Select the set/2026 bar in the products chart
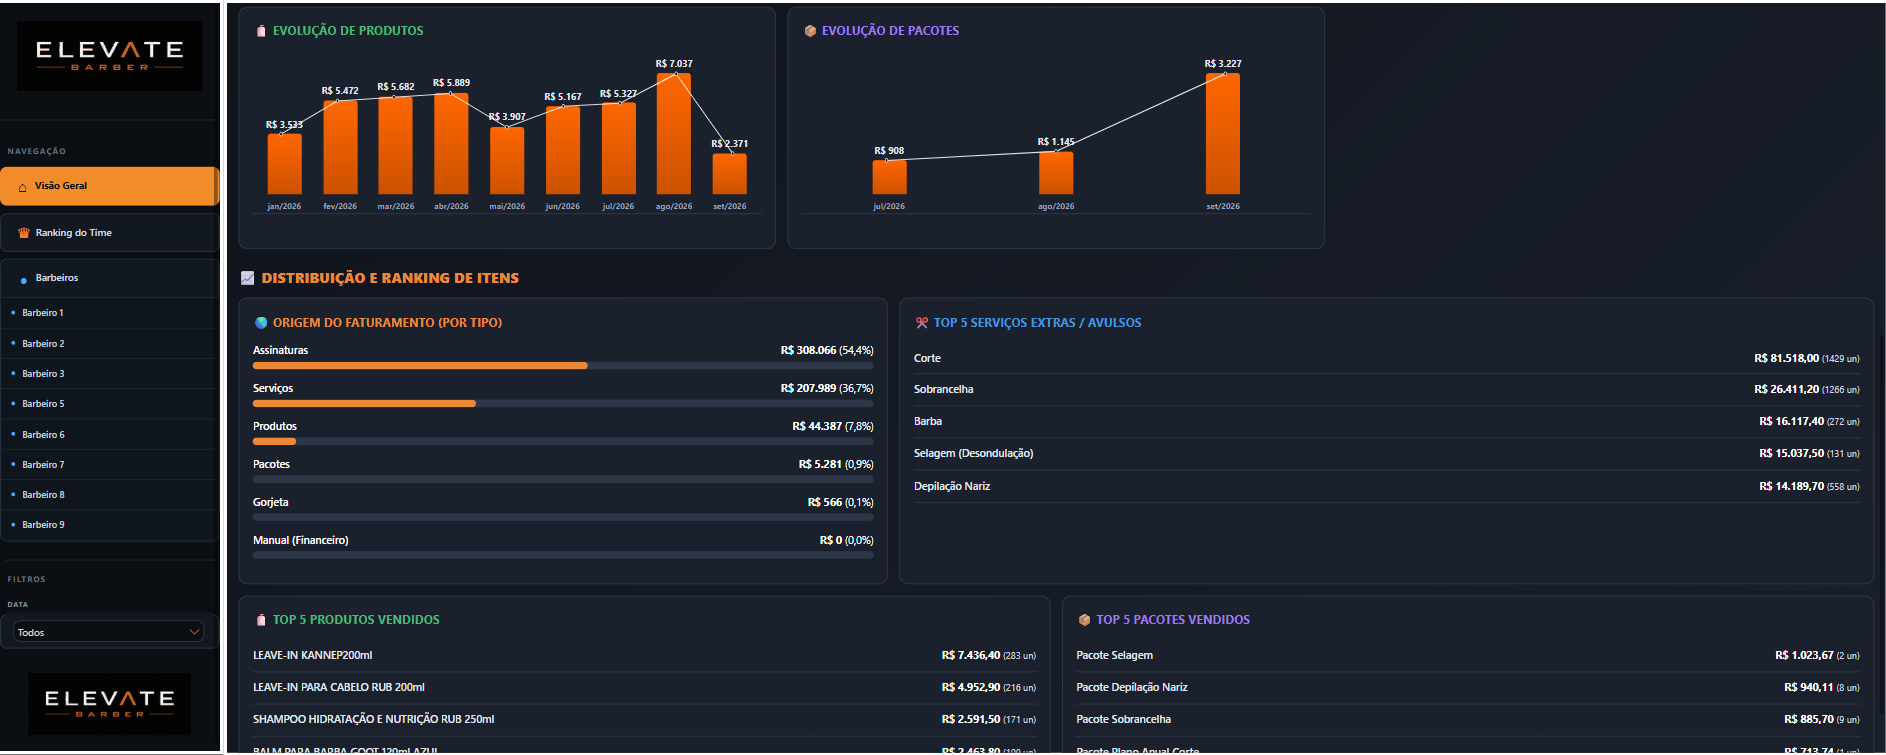This screenshot has width=1886, height=755. pos(730,174)
